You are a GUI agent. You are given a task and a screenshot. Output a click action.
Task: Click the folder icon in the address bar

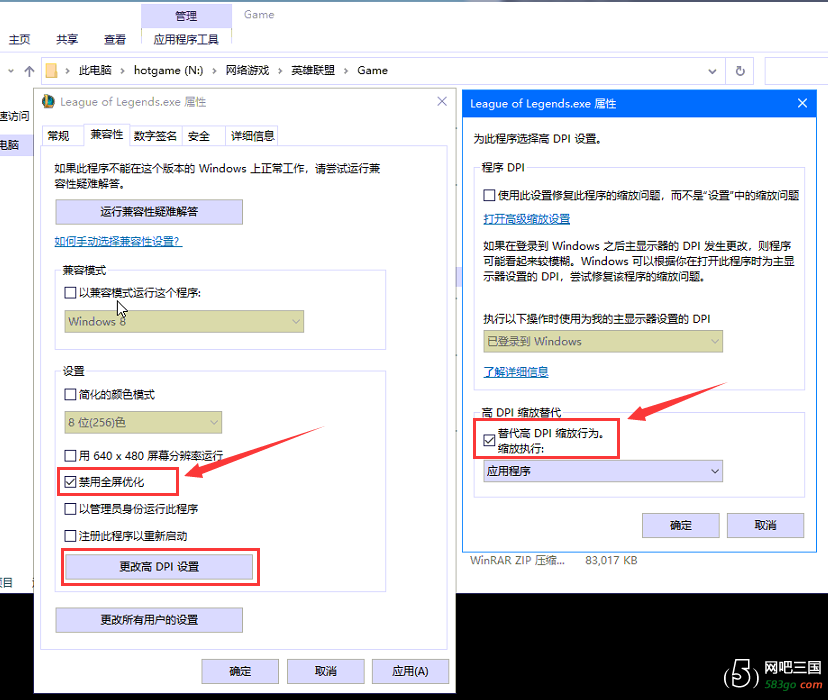(x=51, y=70)
